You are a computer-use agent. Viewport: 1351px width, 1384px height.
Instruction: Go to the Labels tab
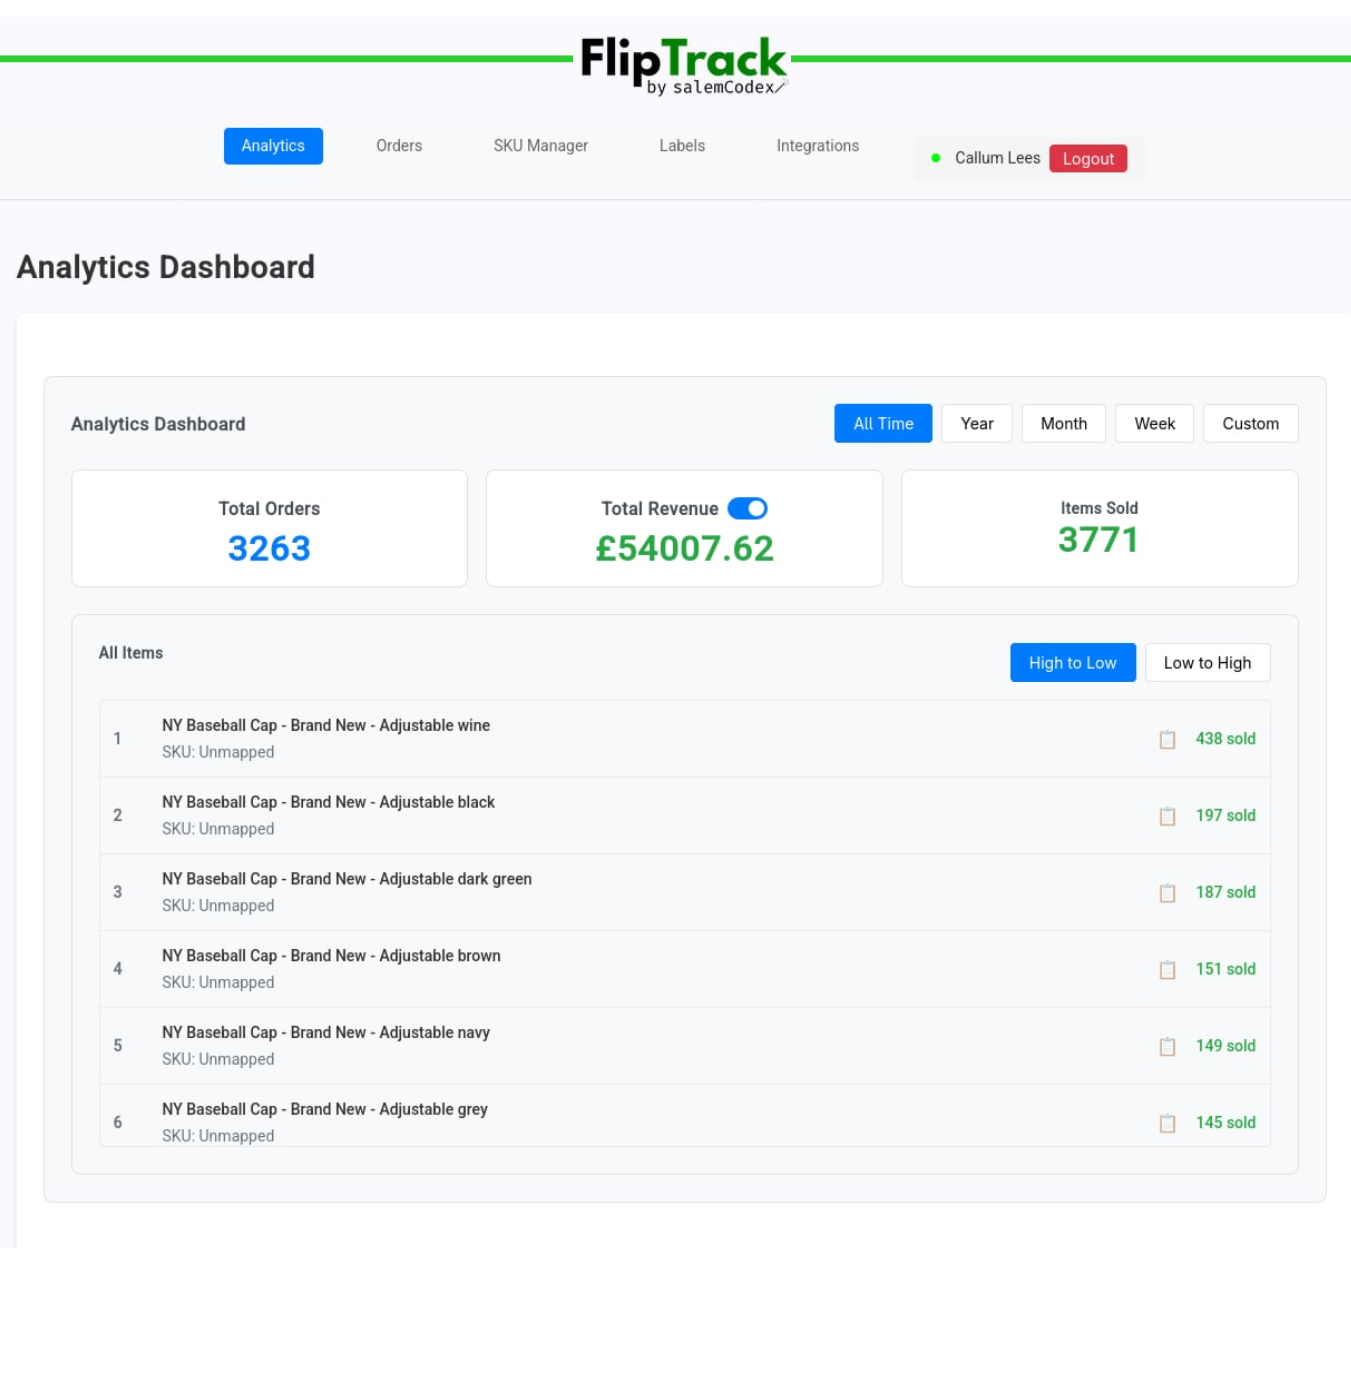pos(682,146)
